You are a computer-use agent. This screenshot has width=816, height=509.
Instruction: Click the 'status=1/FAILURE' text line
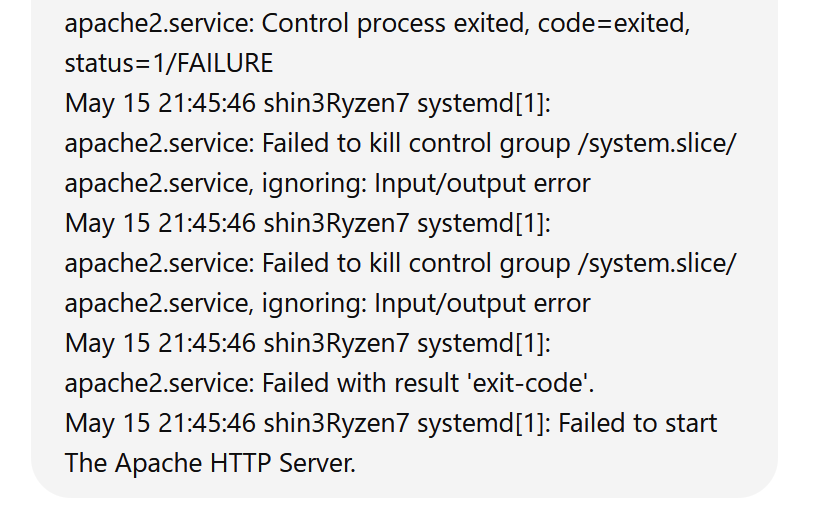pyautogui.click(x=169, y=63)
